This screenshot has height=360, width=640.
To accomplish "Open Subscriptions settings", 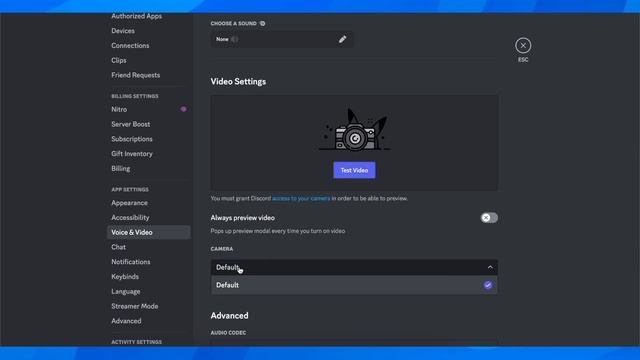I will point(132,139).
